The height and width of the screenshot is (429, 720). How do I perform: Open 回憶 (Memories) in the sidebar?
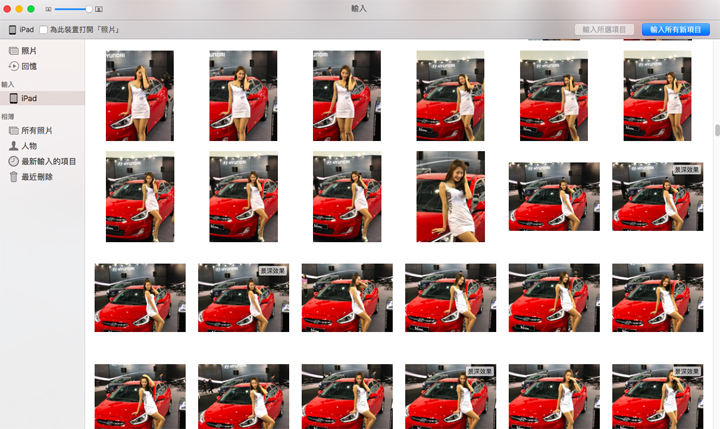[28, 66]
